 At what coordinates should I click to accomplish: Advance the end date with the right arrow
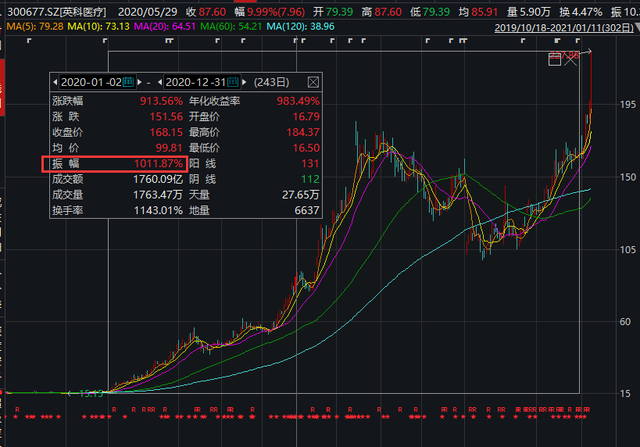pos(244,82)
